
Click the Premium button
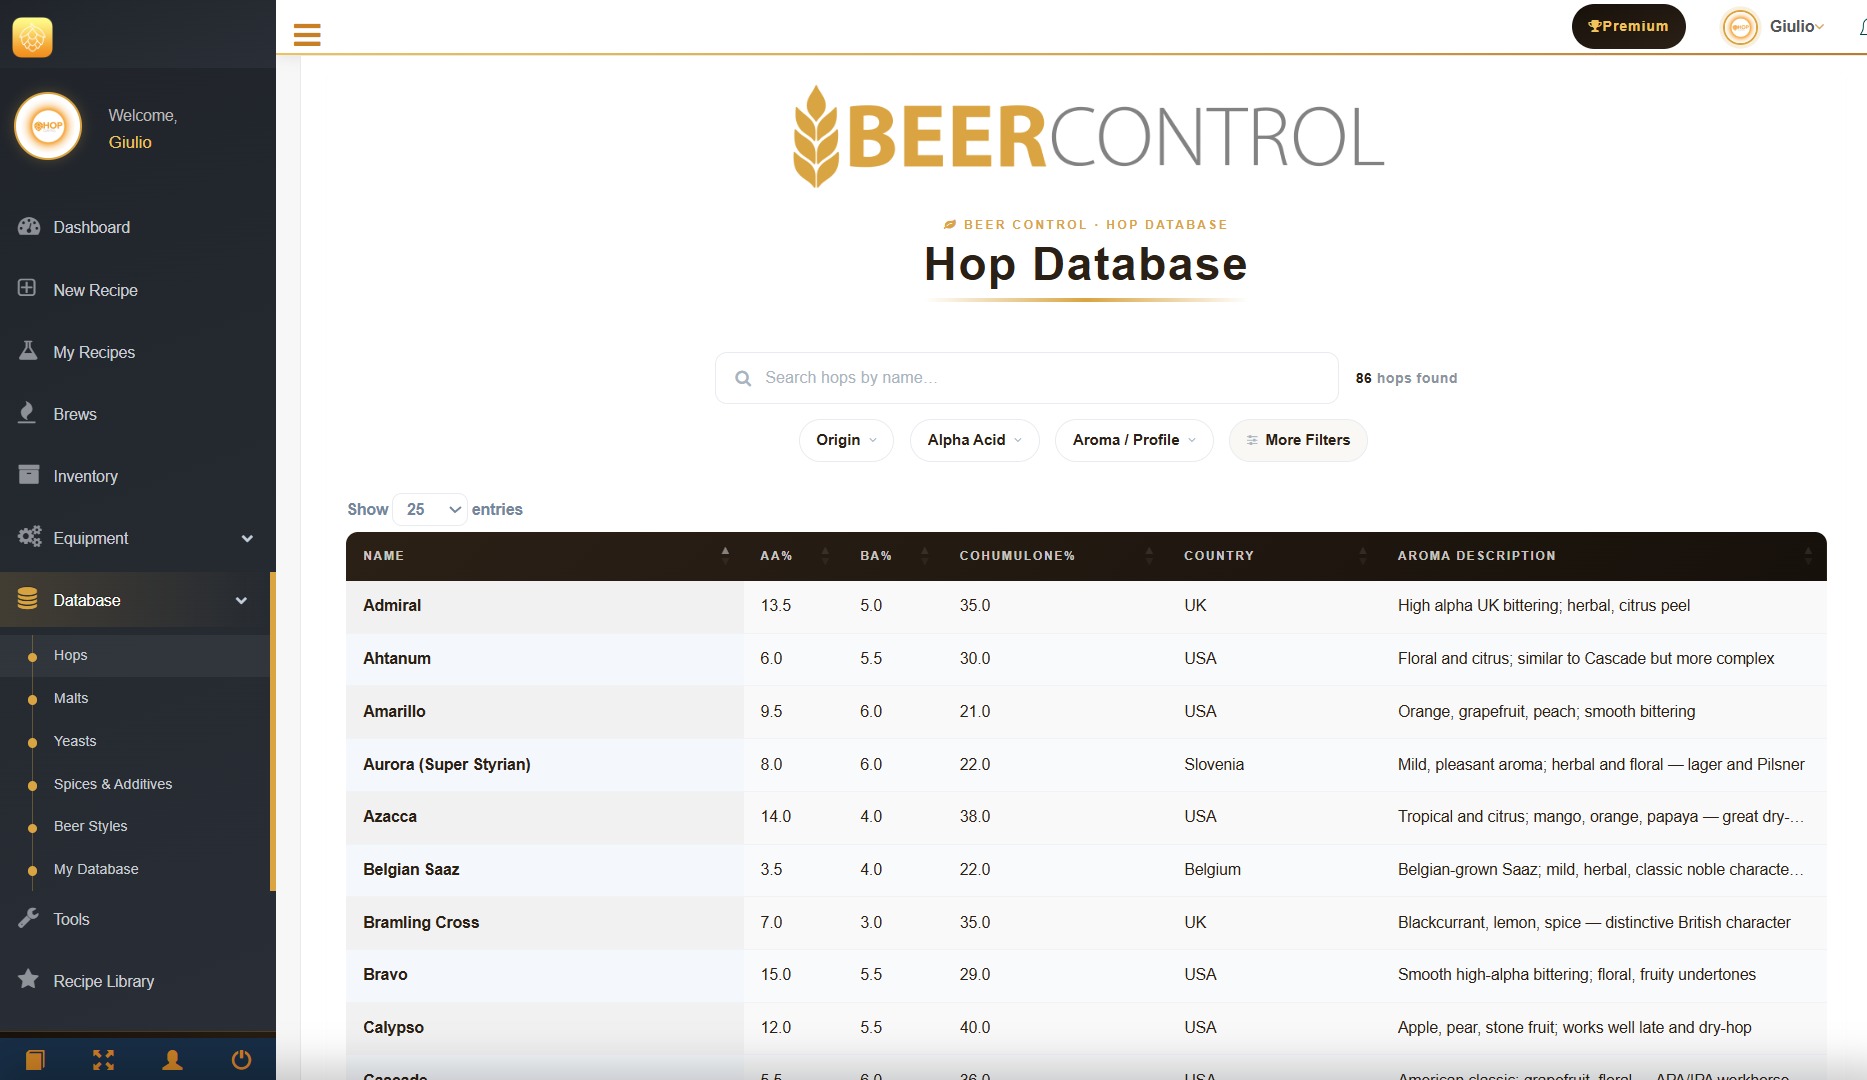(1628, 26)
